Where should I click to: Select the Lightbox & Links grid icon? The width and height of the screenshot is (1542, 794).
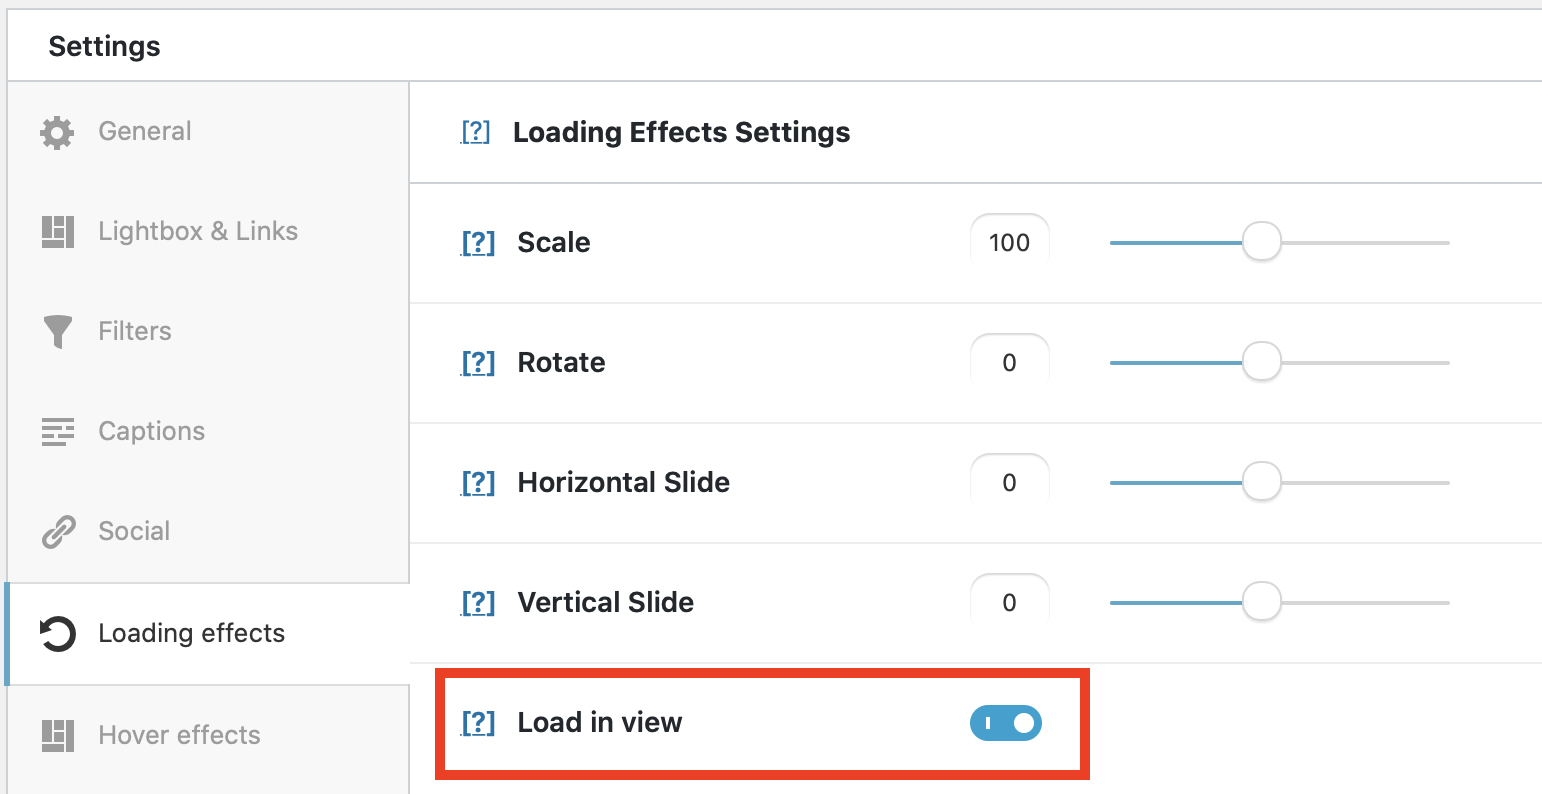pyautogui.click(x=57, y=231)
